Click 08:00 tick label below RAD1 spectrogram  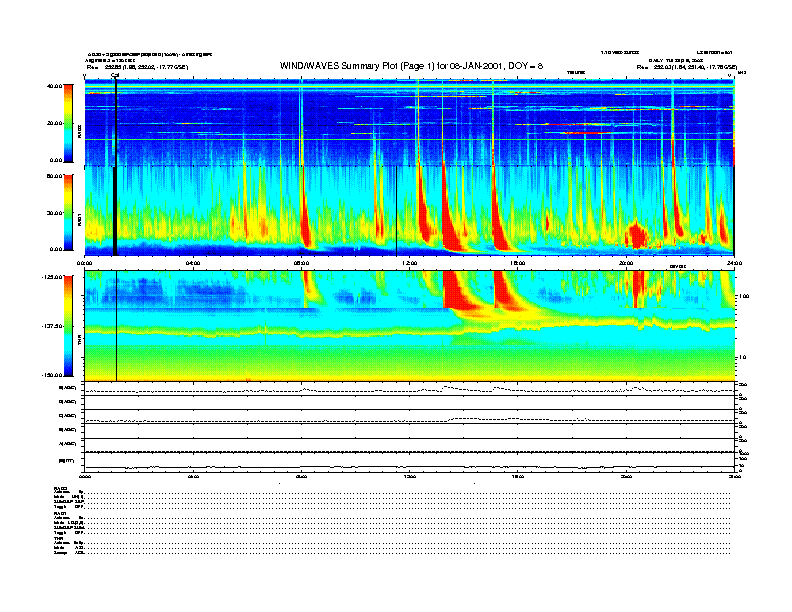pyautogui.click(x=302, y=263)
